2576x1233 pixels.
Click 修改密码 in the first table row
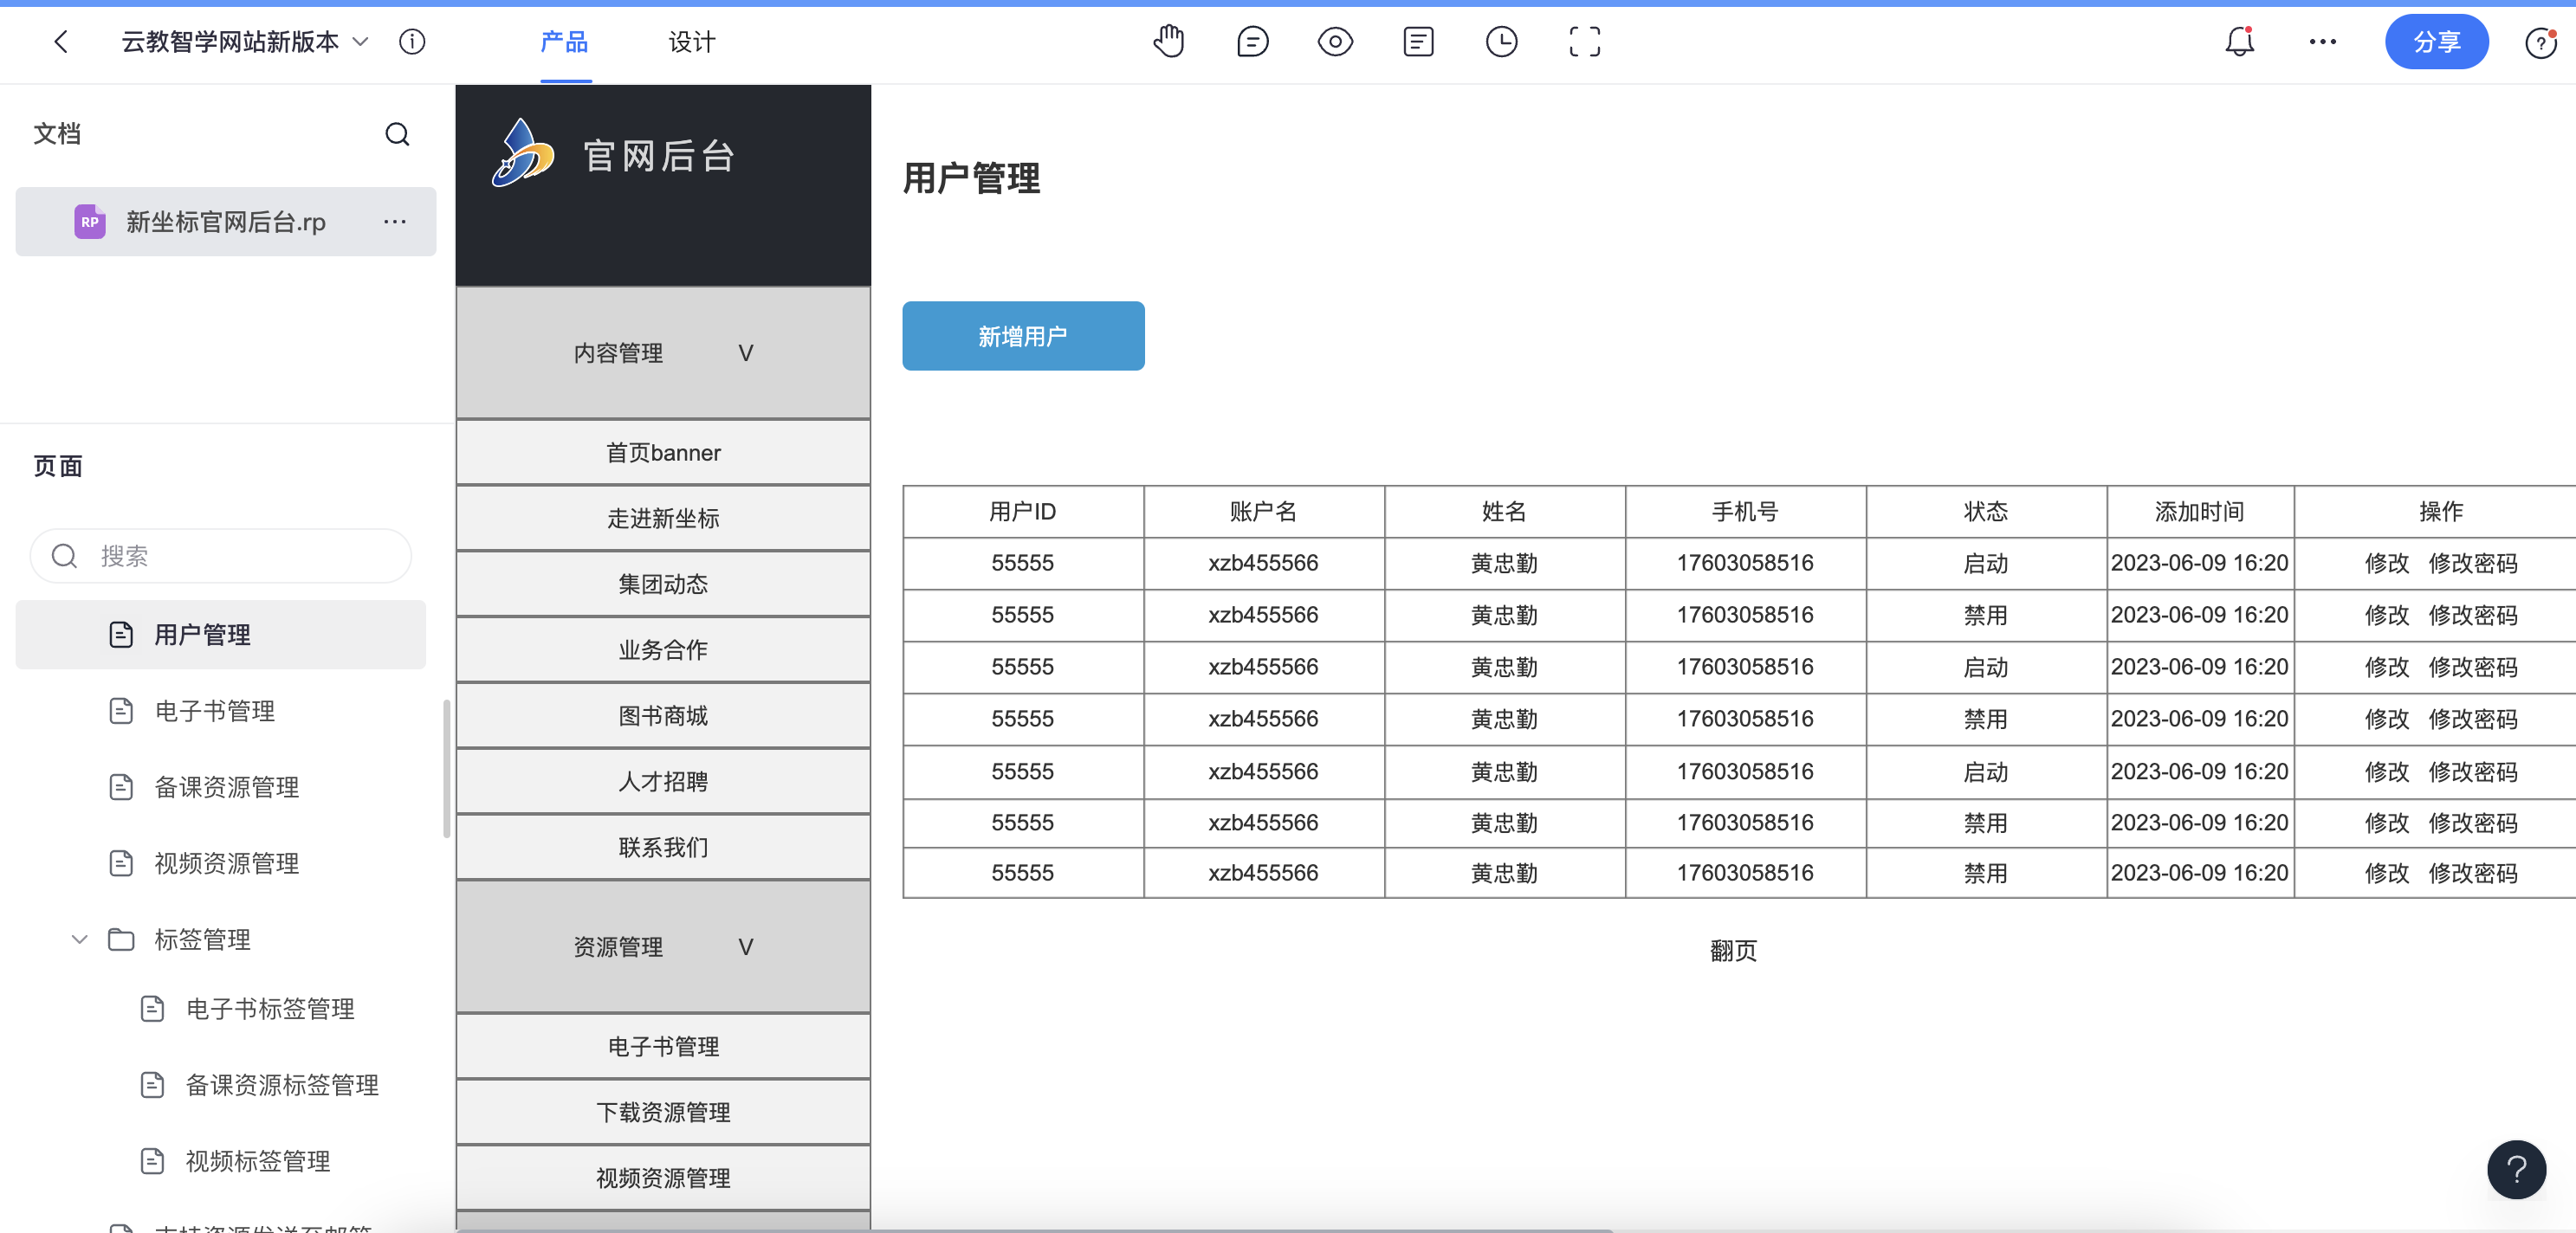[x=2472, y=563]
